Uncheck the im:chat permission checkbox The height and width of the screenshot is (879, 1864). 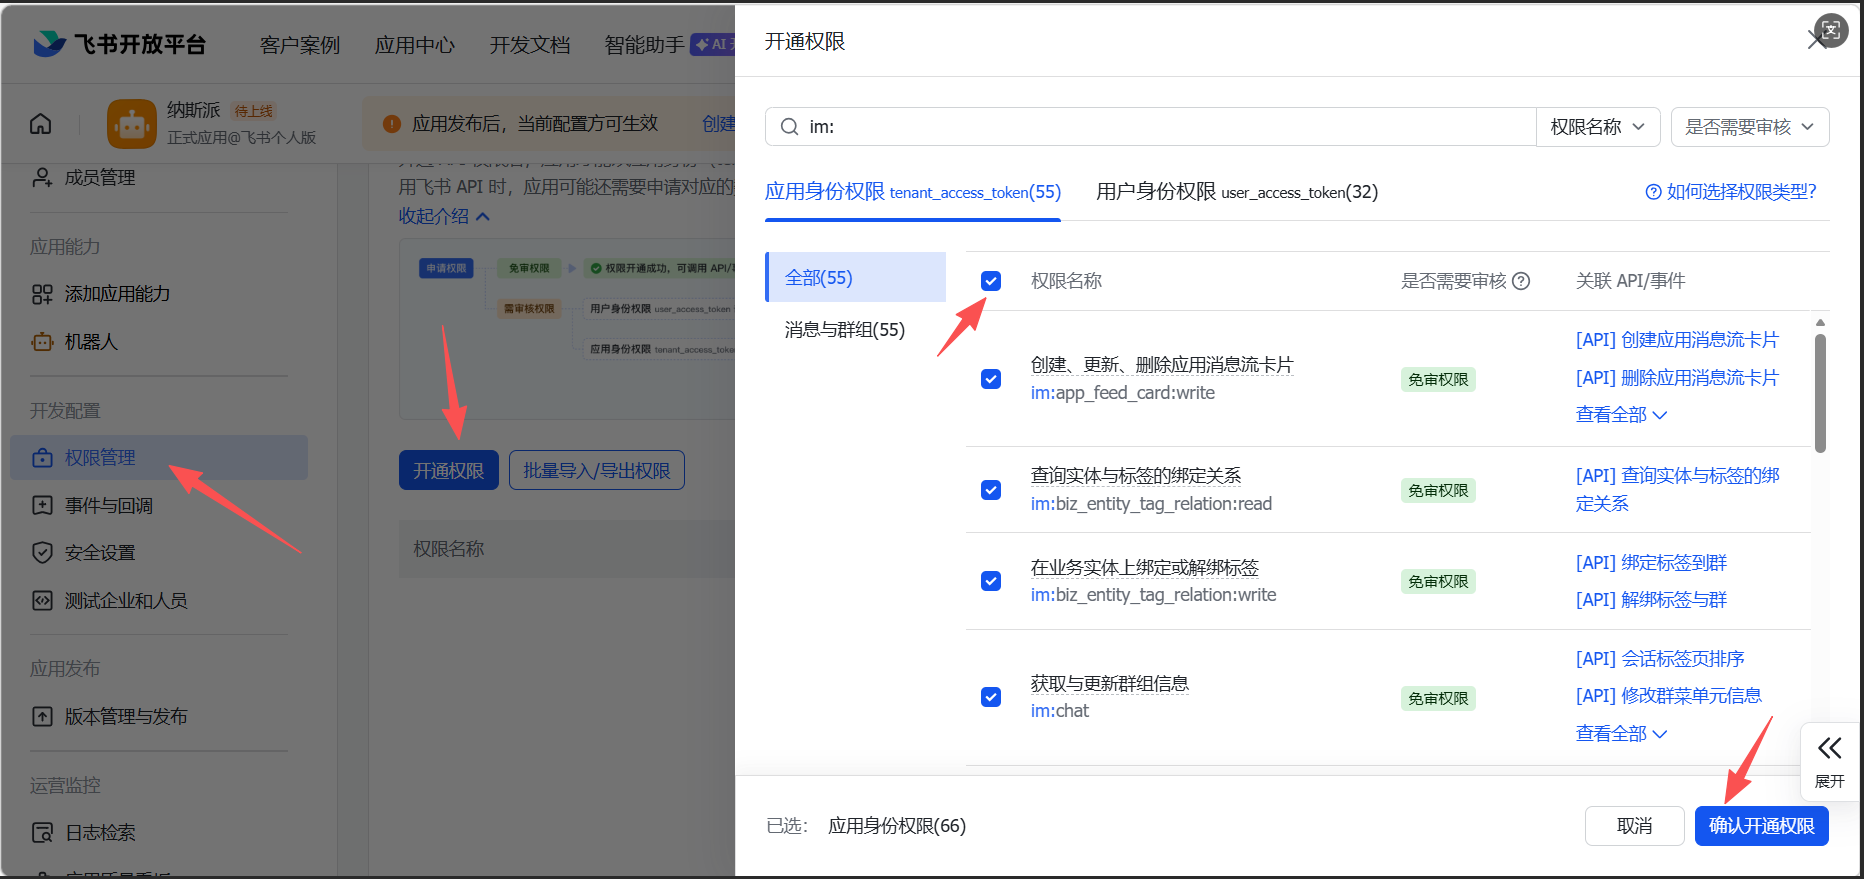coord(991,697)
